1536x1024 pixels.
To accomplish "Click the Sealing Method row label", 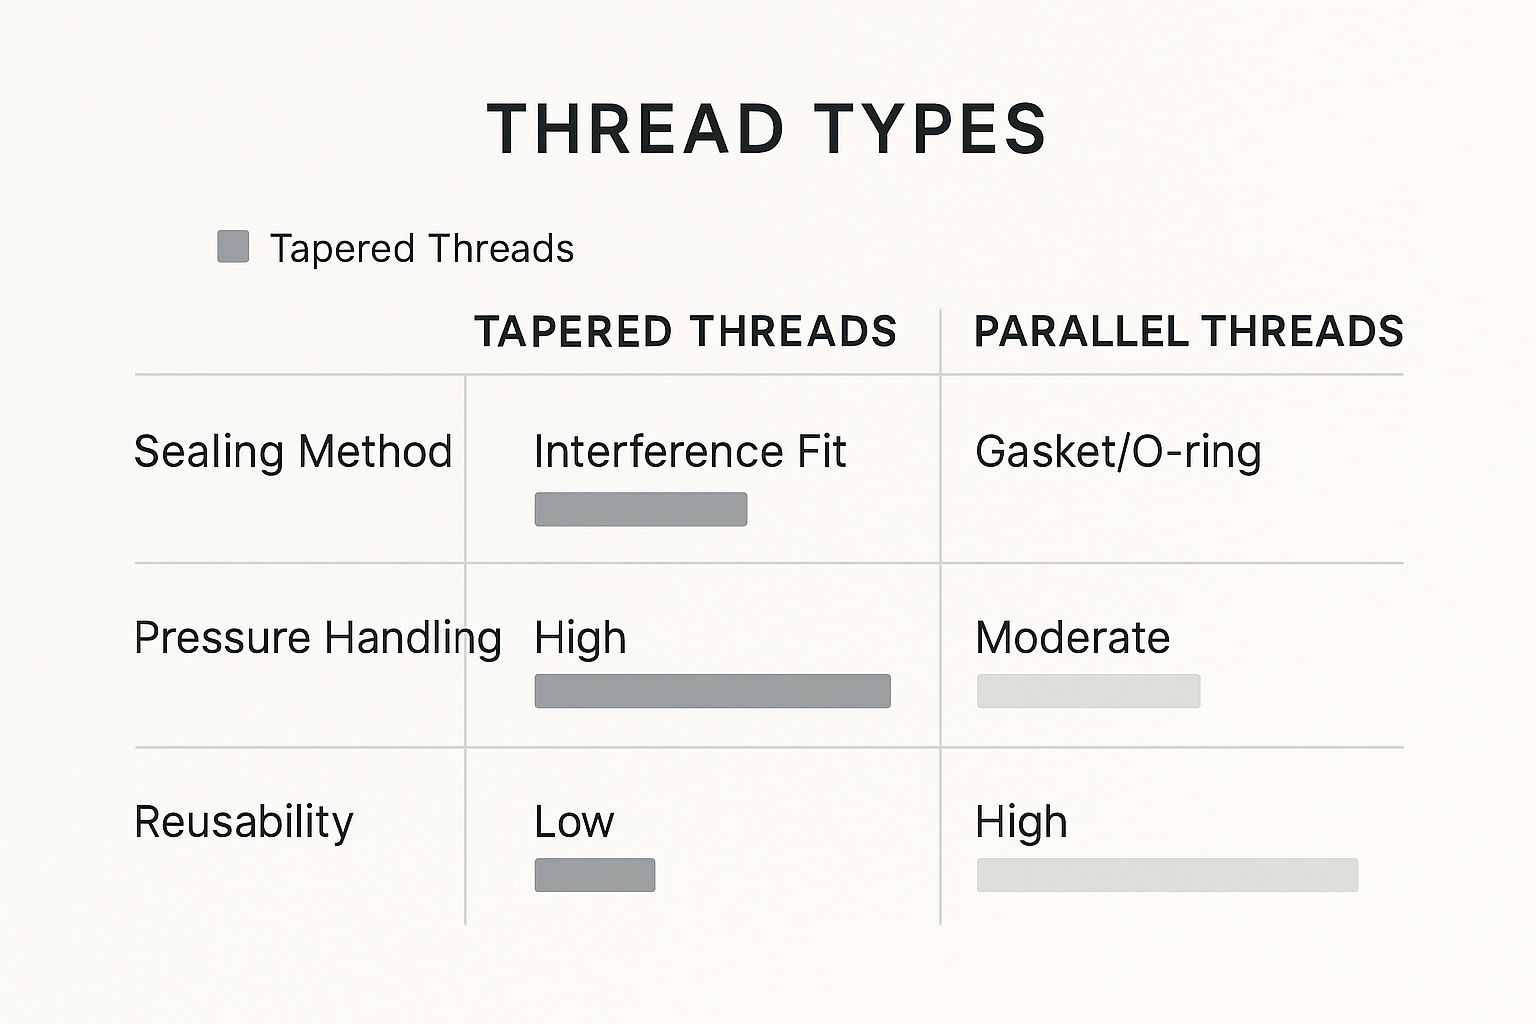I will pyautogui.click(x=293, y=452).
